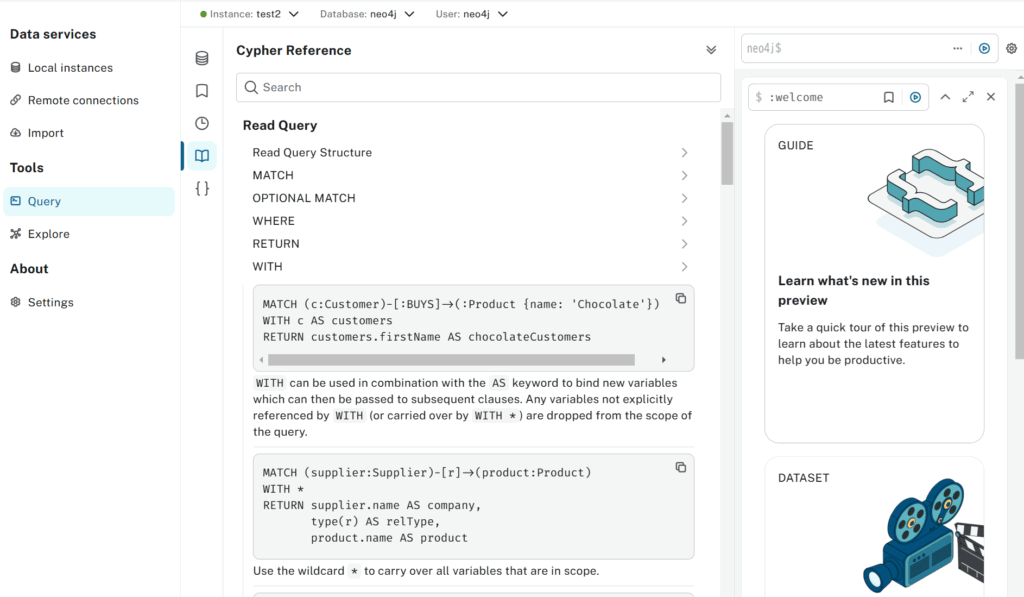This screenshot has height=597, width=1024.
Task: Click the Remote connections link icon
Action: [16, 100]
